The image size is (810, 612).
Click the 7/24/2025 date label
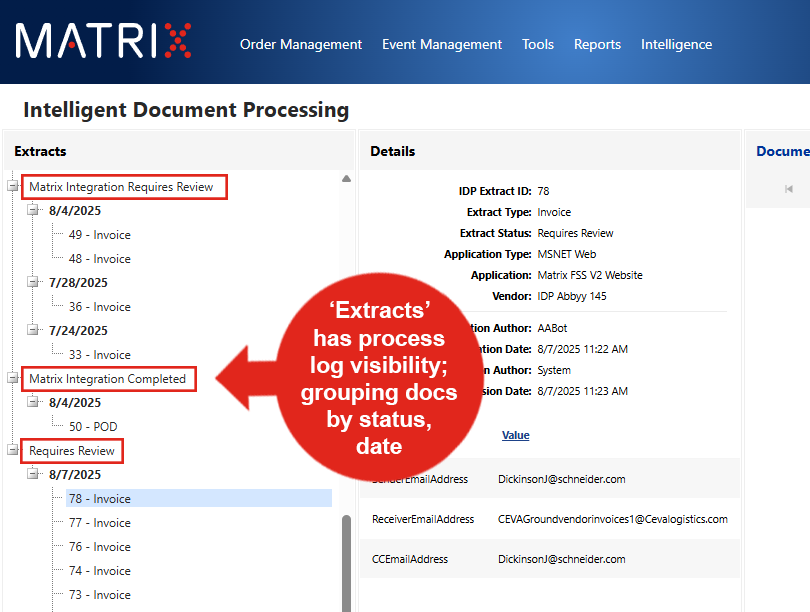[x=78, y=331]
